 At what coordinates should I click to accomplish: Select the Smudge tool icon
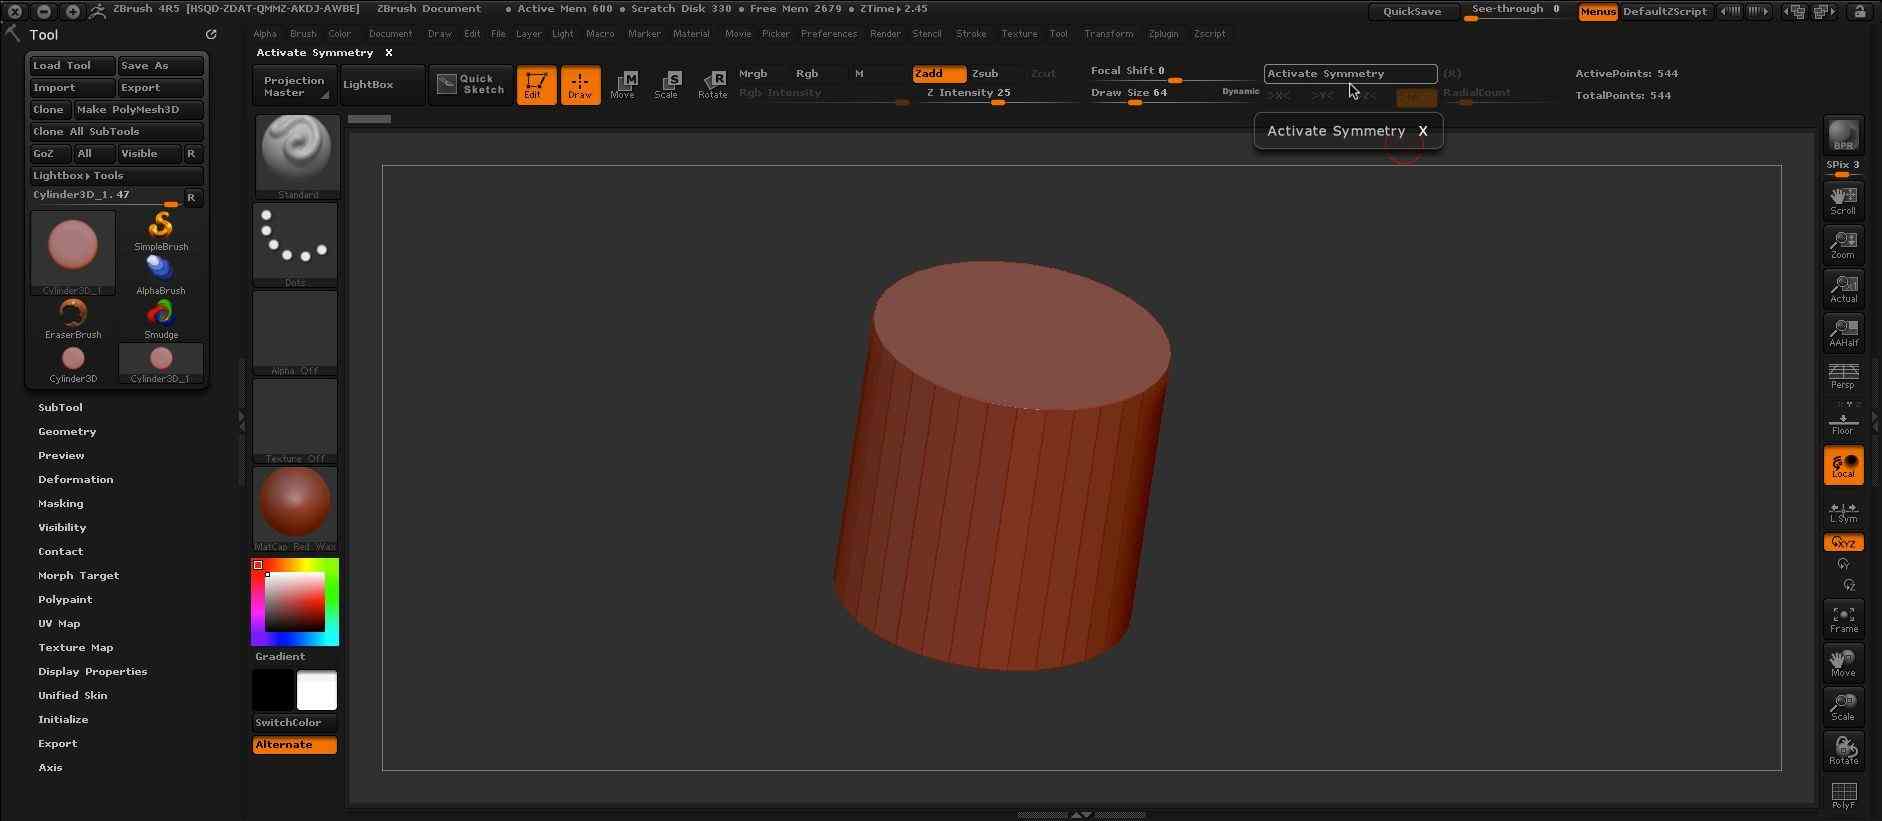161,319
